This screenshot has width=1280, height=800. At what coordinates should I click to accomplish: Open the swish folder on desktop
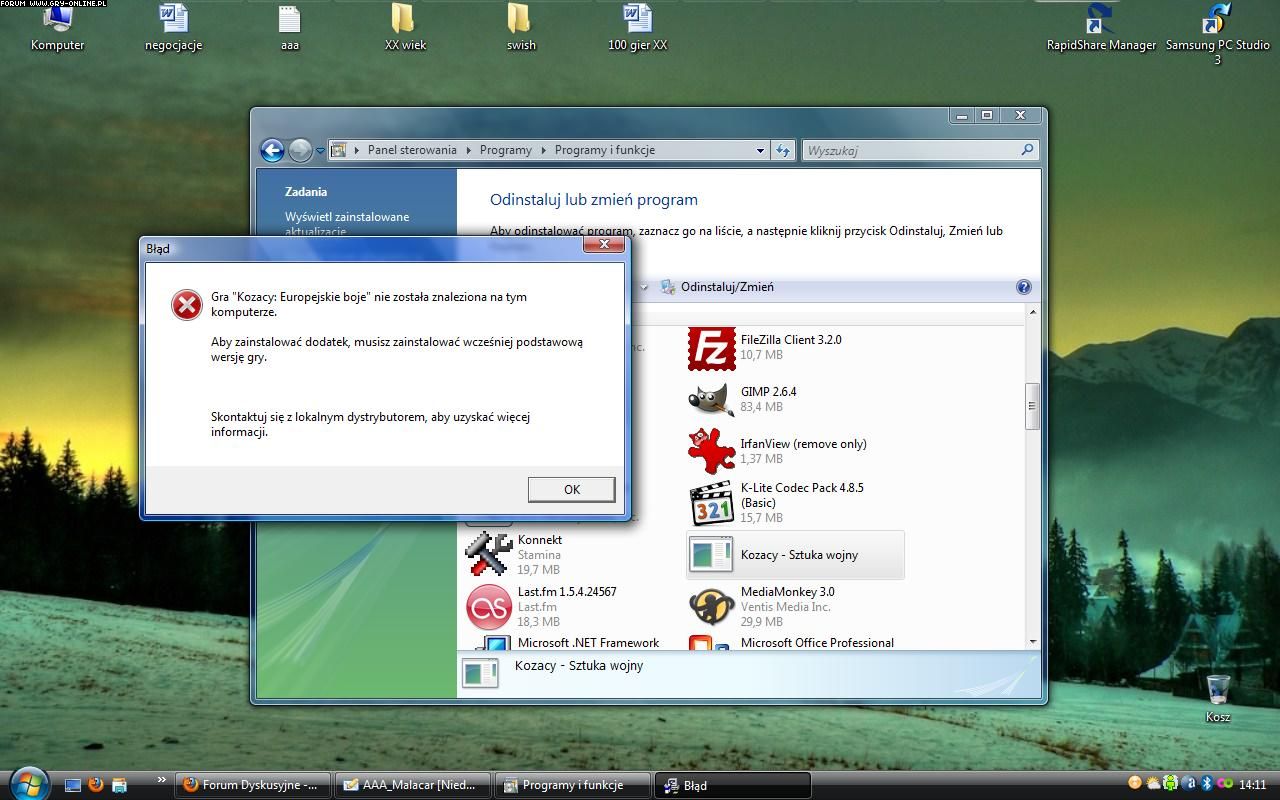click(x=521, y=28)
